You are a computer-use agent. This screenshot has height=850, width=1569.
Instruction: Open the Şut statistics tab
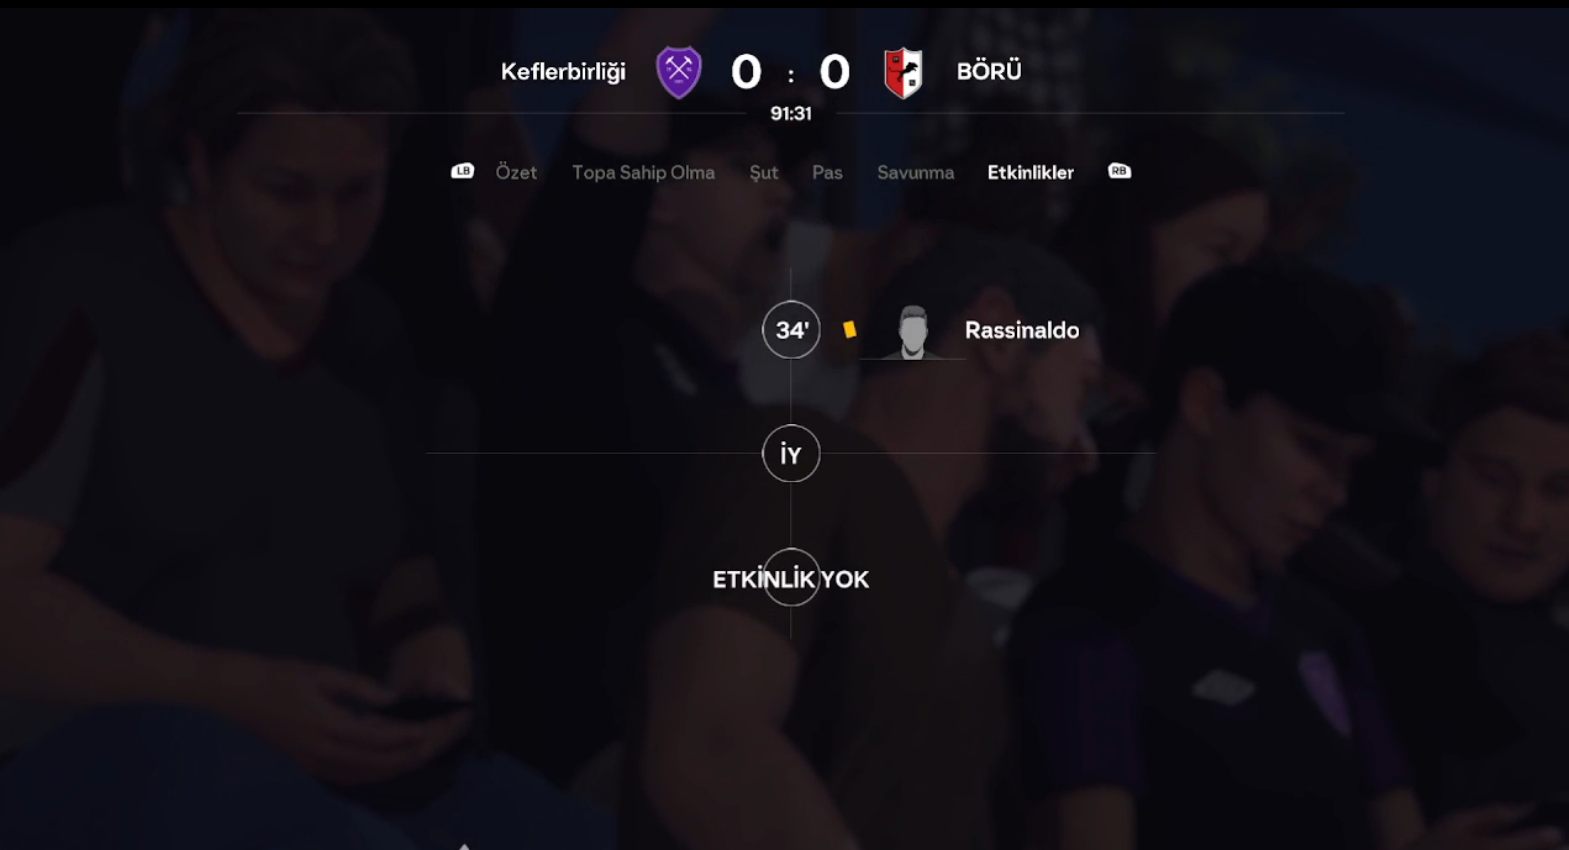(764, 173)
